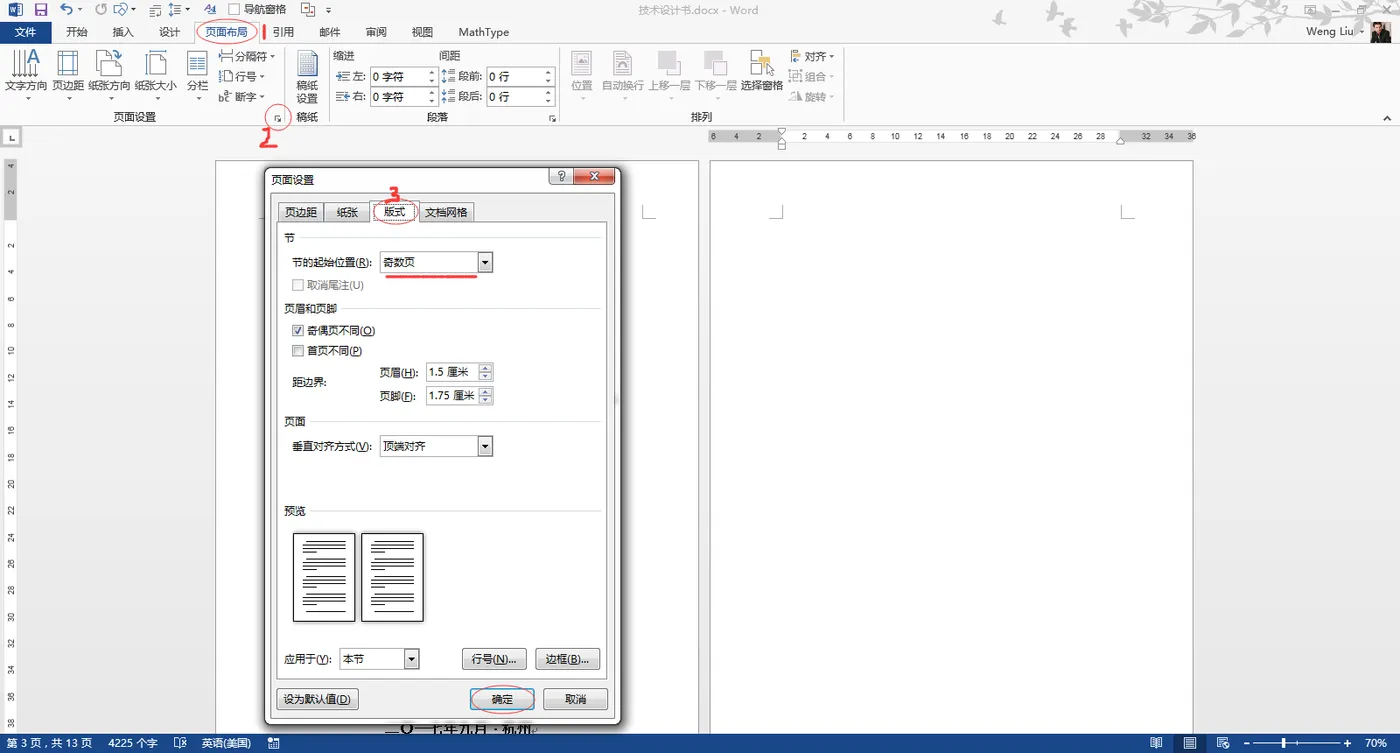The height and width of the screenshot is (753, 1400).
Task: Click the proofing check icon in status bar
Action: pos(180,743)
